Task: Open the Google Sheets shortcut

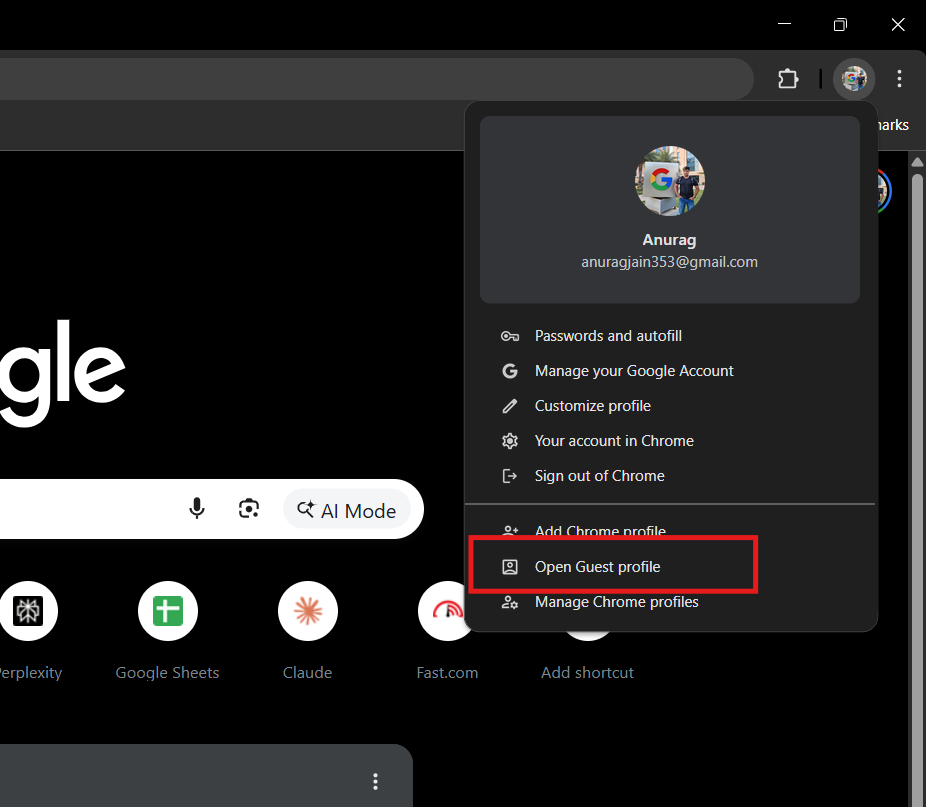Action: (167, 610)
